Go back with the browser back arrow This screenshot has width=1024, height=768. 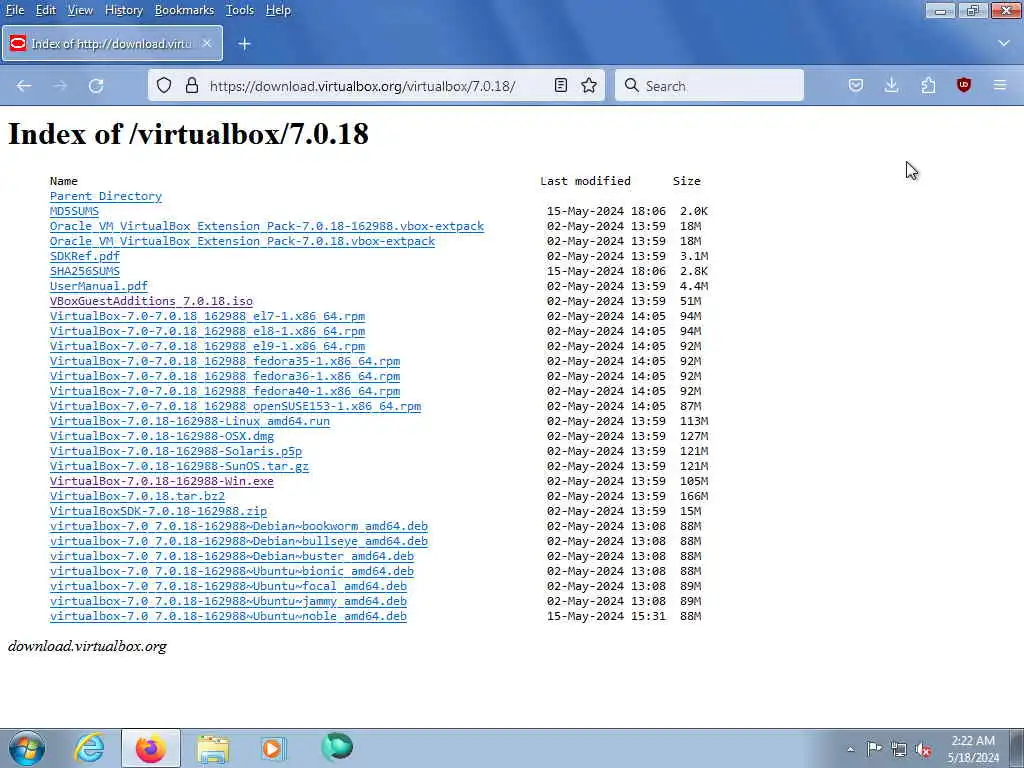pyautogui.click(x=24, y=86)
